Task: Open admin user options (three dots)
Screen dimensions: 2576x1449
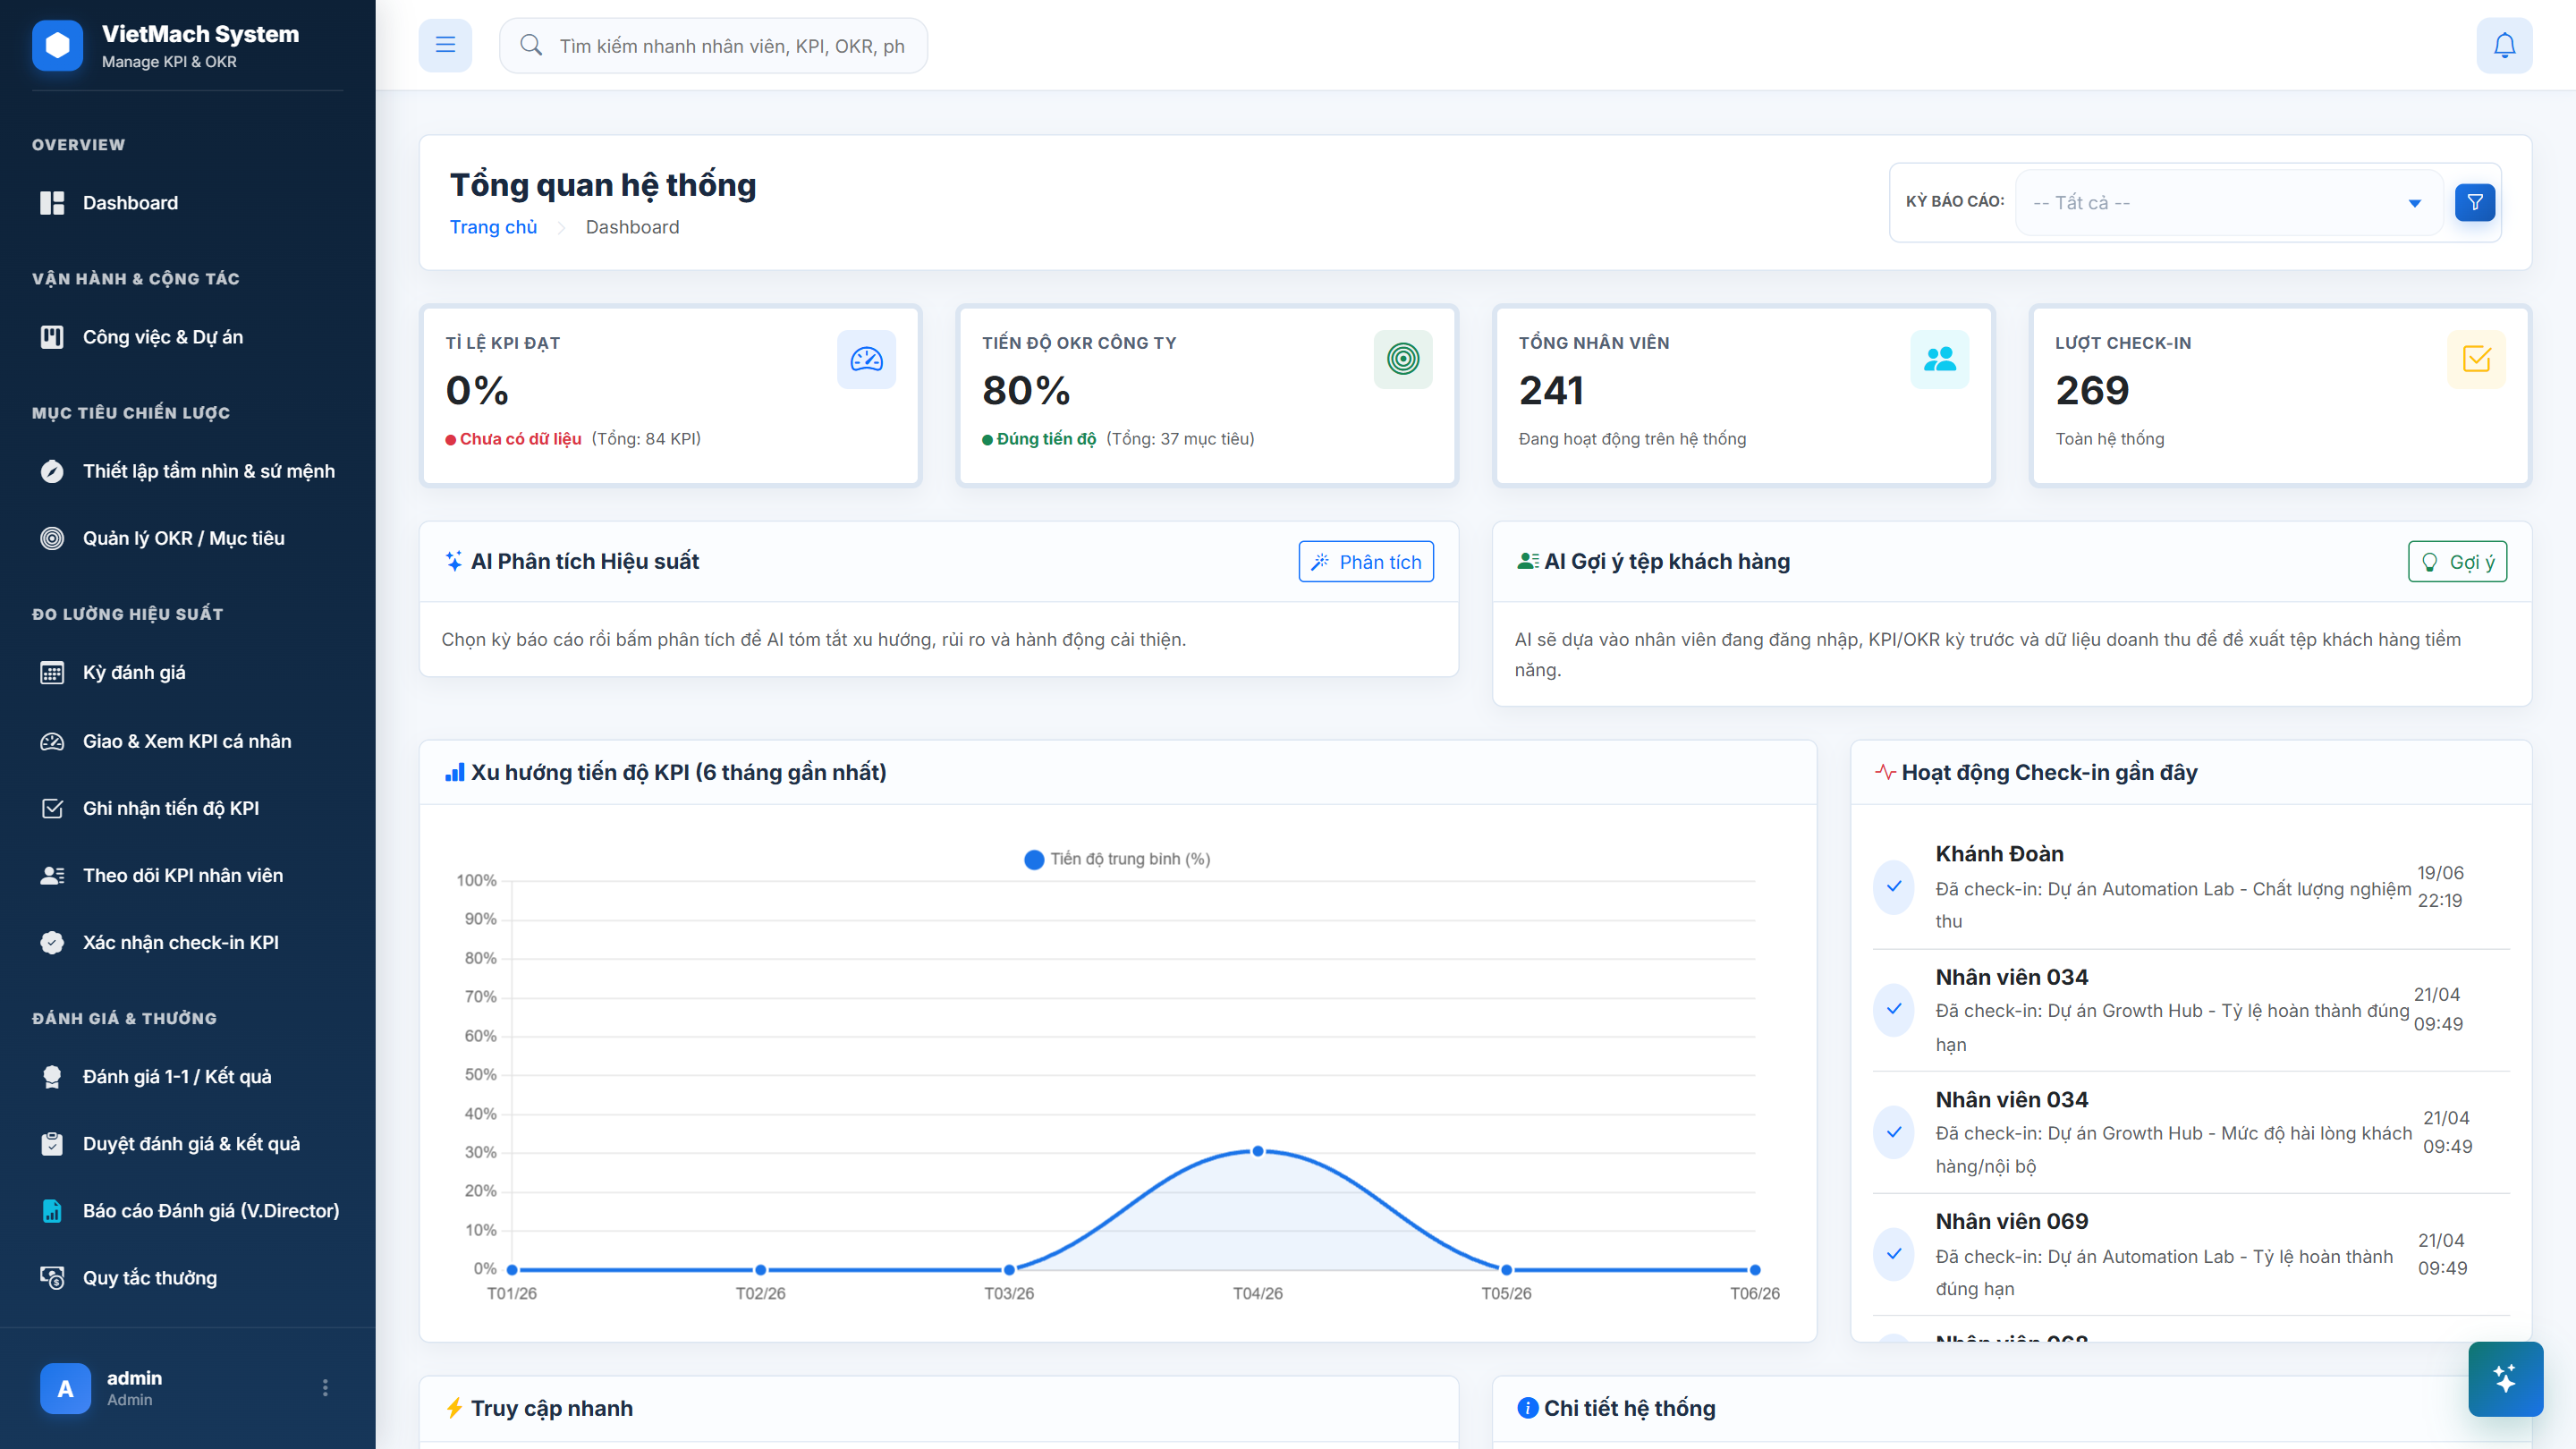Action: 325,1388
